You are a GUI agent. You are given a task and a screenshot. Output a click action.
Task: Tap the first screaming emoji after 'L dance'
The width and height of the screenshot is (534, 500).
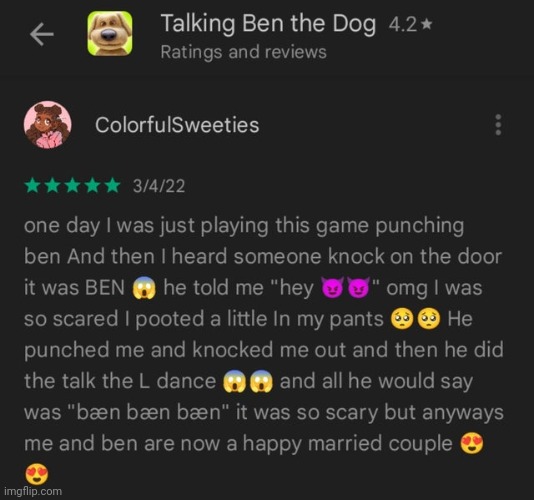pos(234,382)
